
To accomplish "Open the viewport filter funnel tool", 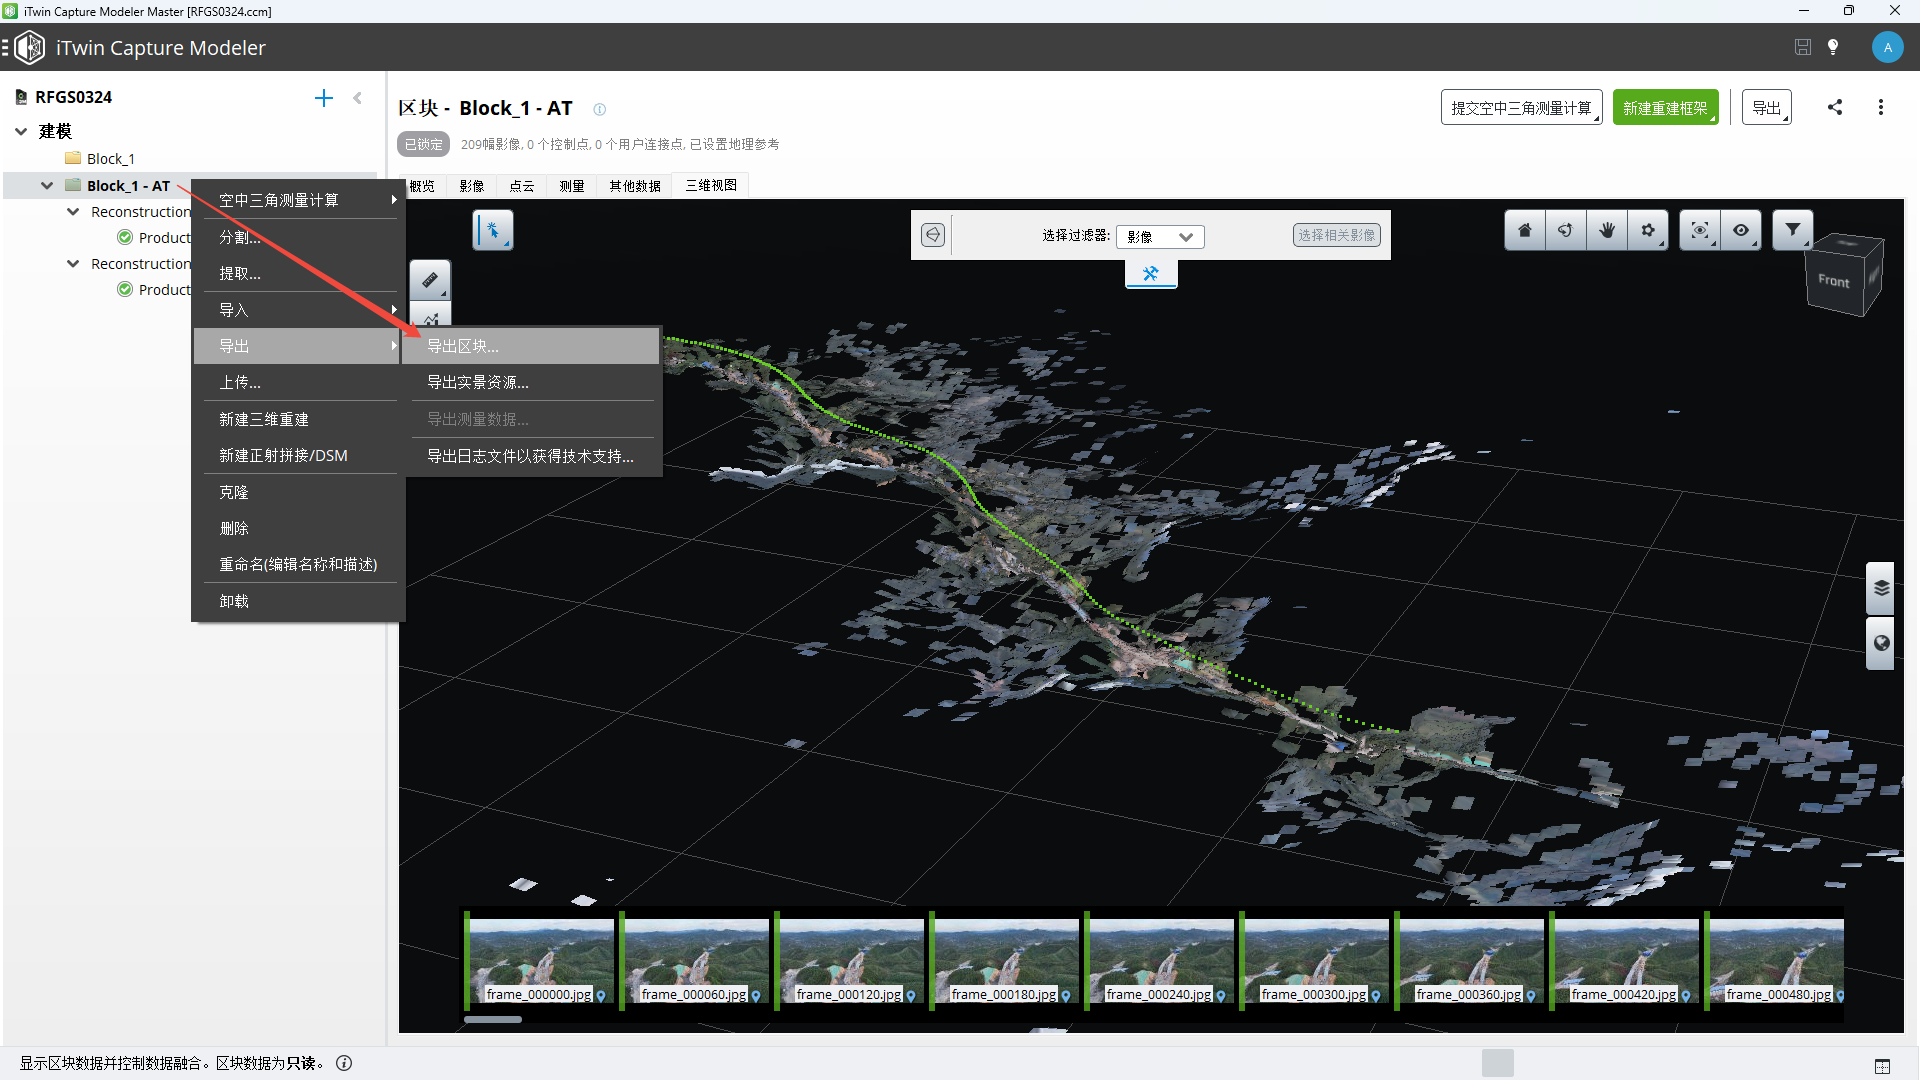I will click(x=1792, y=231).
